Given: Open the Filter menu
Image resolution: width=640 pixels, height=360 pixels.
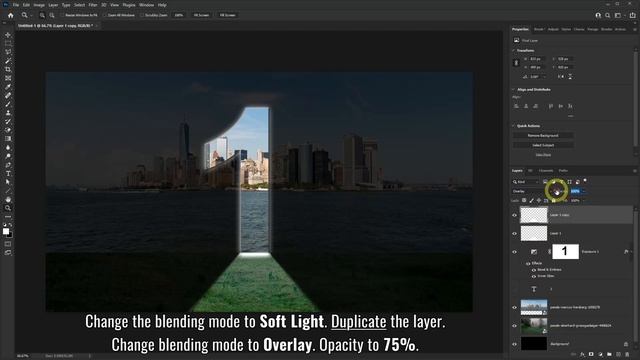Looking at the screenshot, I should point(93,5).
